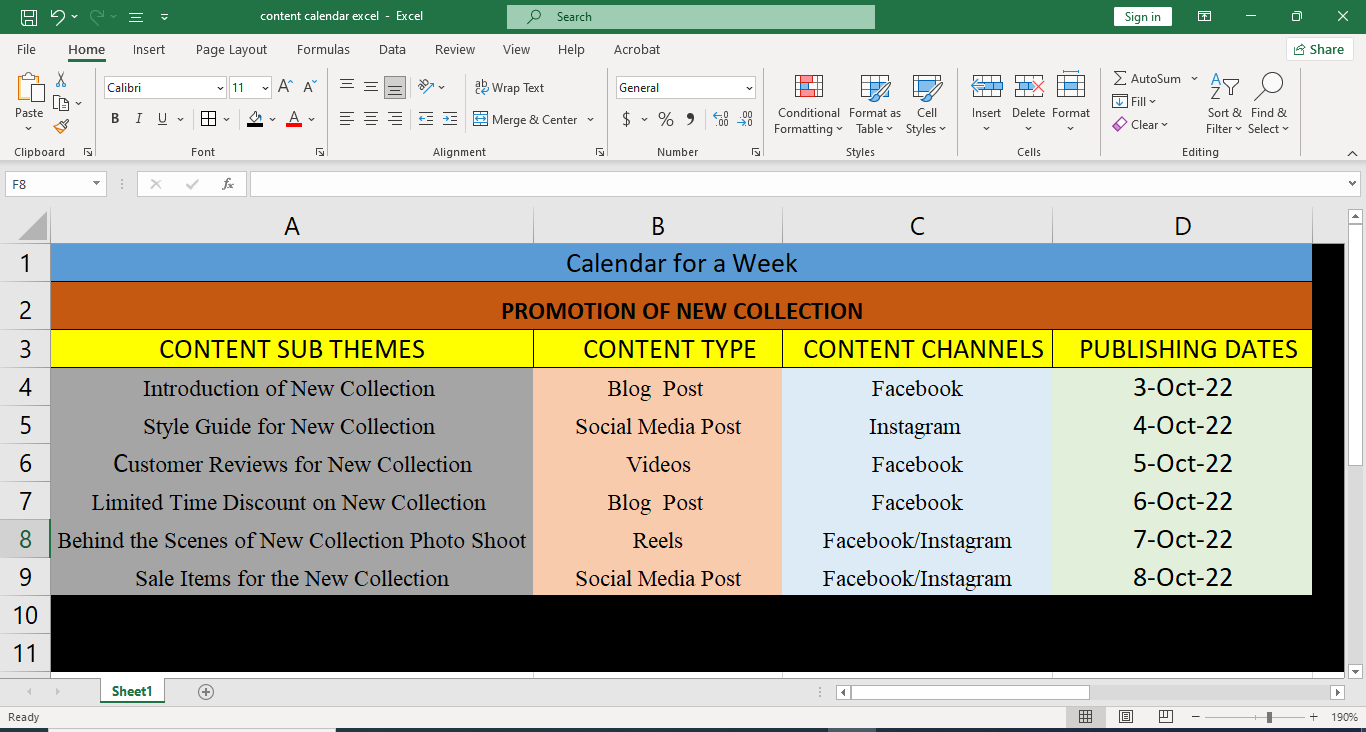Add a new sheet with plus button
Viewport: 1366px width, 732px height.
(x=206, y=691)
